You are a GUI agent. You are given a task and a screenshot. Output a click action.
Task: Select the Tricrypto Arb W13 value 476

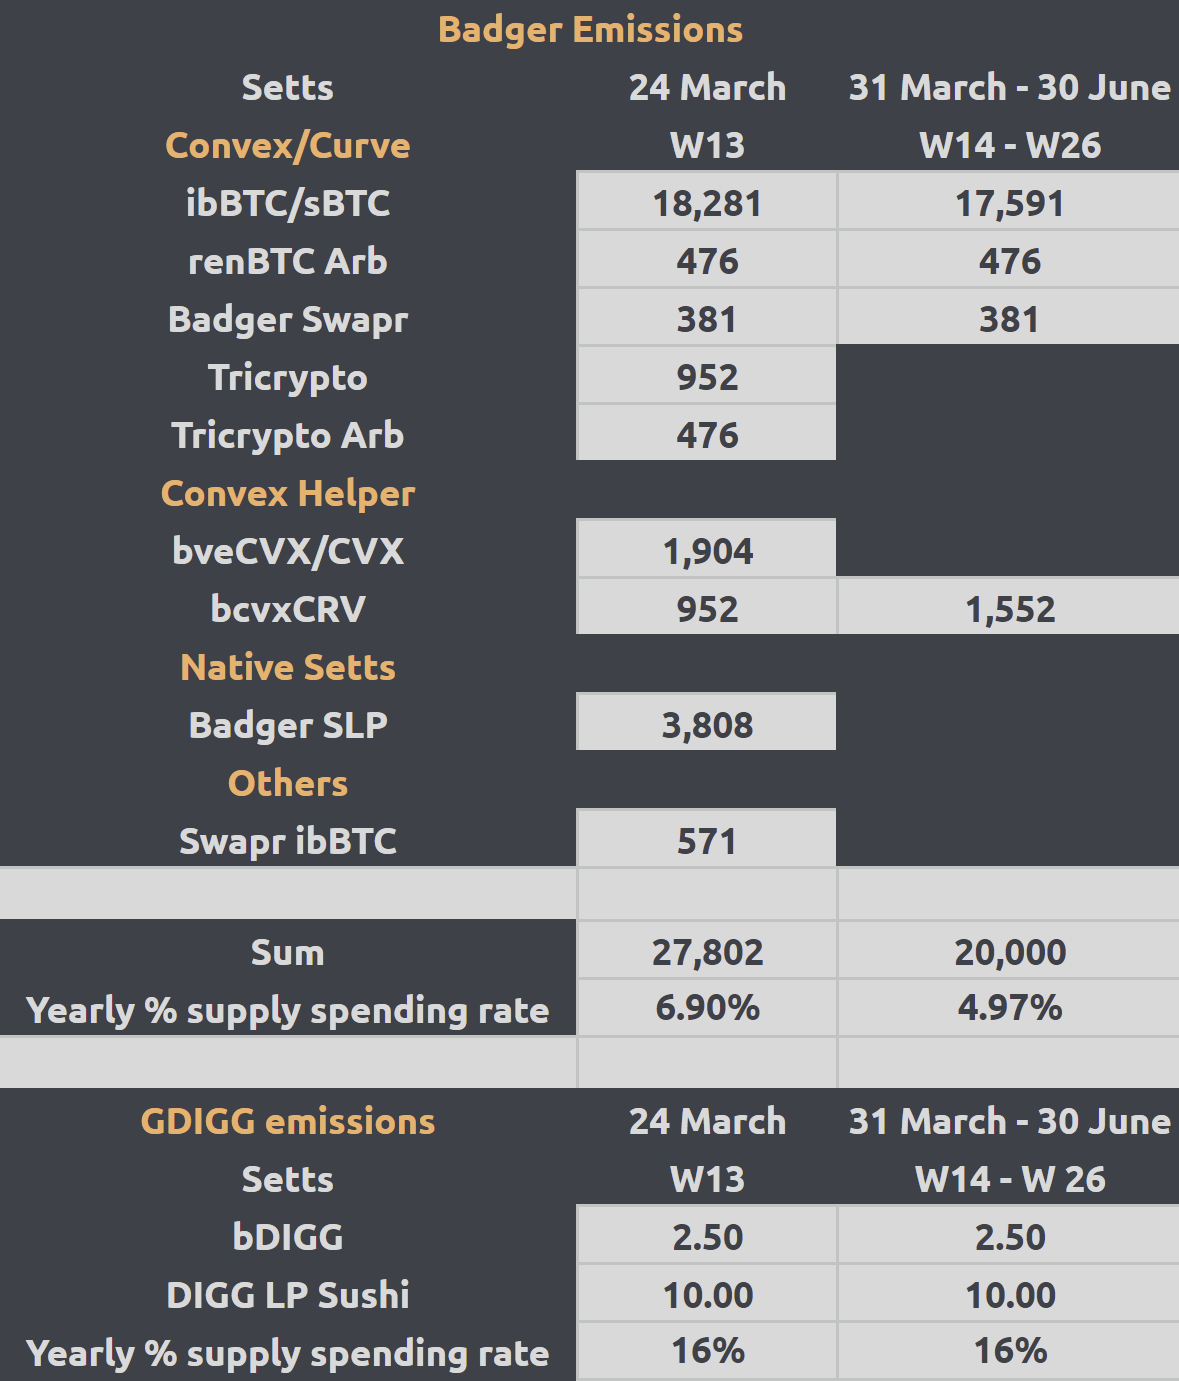pyautogui.click(x=707, y=435)
